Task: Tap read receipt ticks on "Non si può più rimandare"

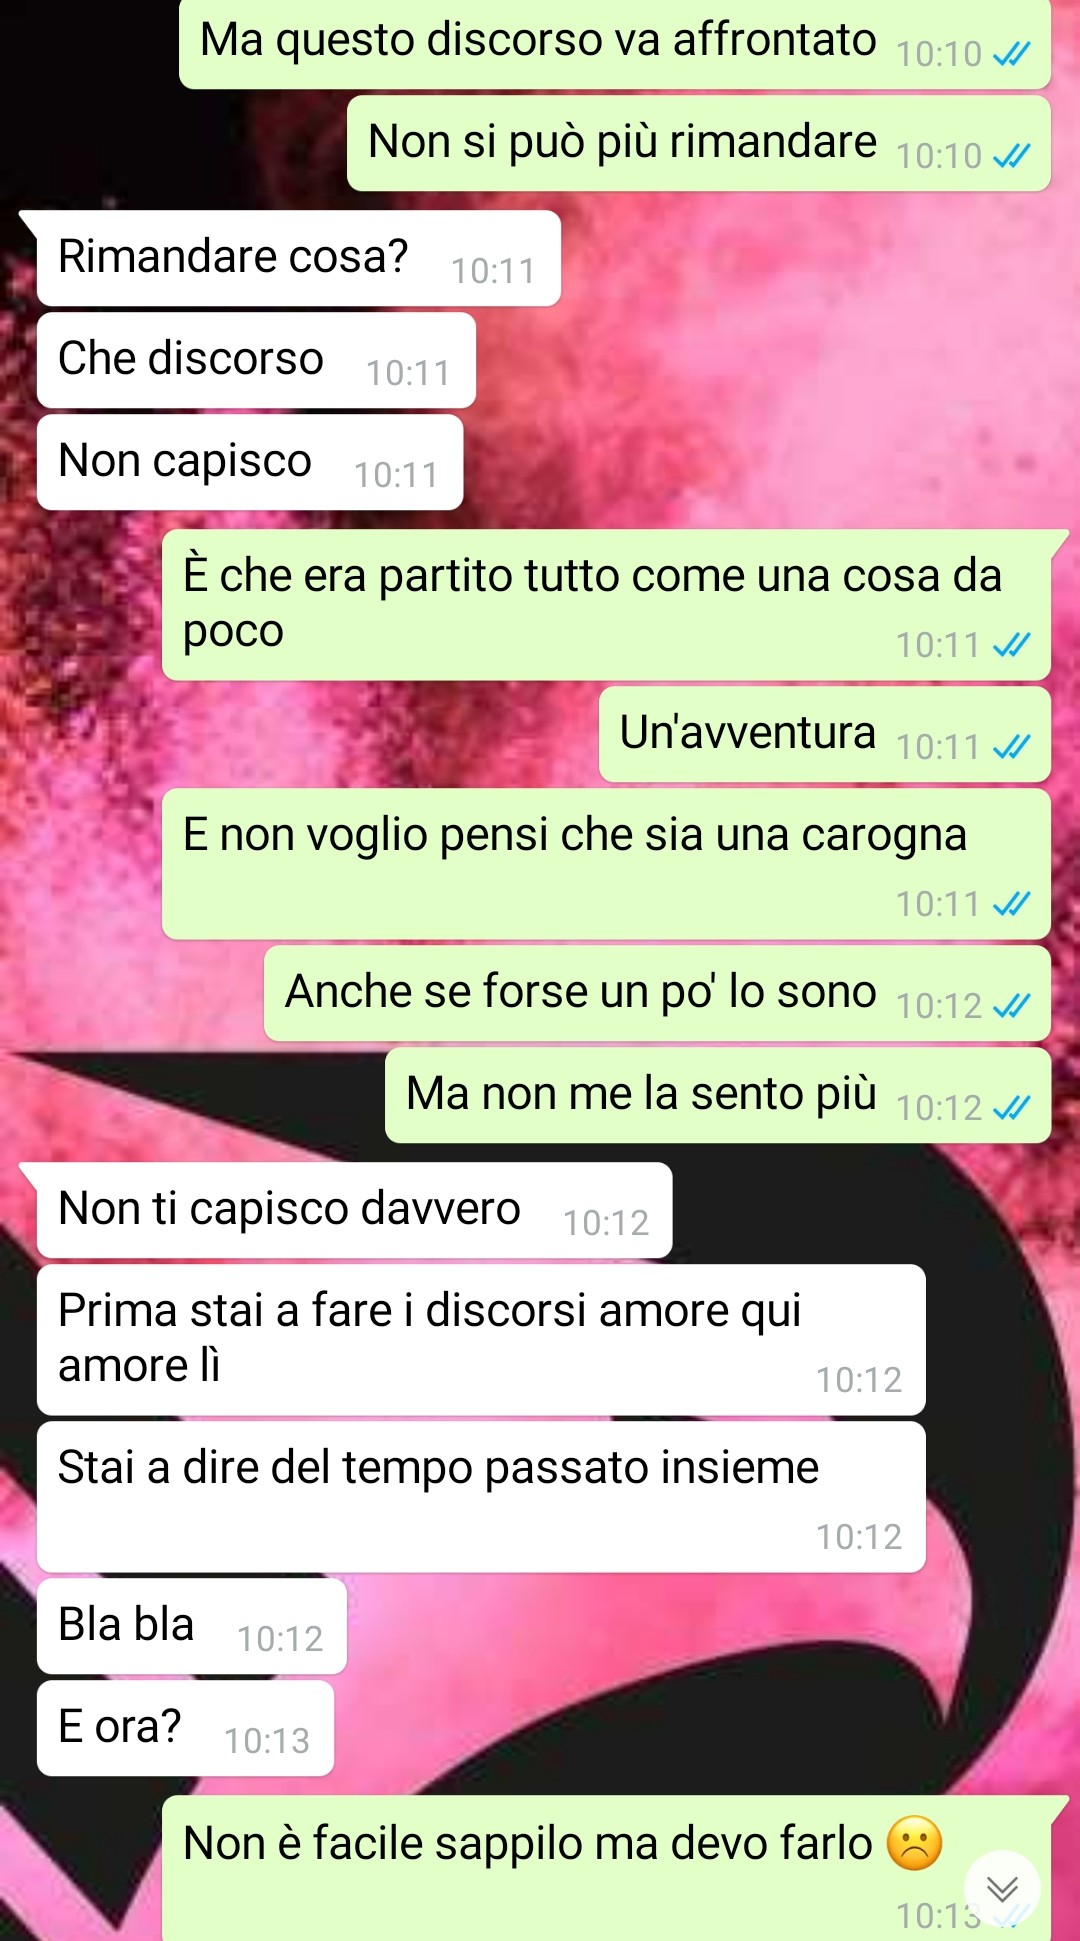Action: 1011,156
